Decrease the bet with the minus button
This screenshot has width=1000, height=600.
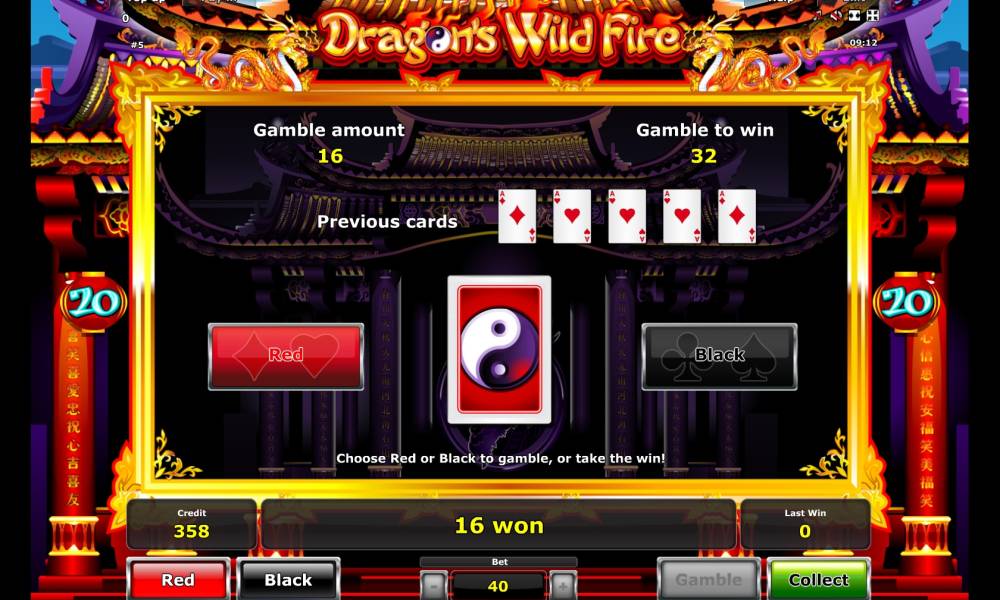(x=434, y=585)
